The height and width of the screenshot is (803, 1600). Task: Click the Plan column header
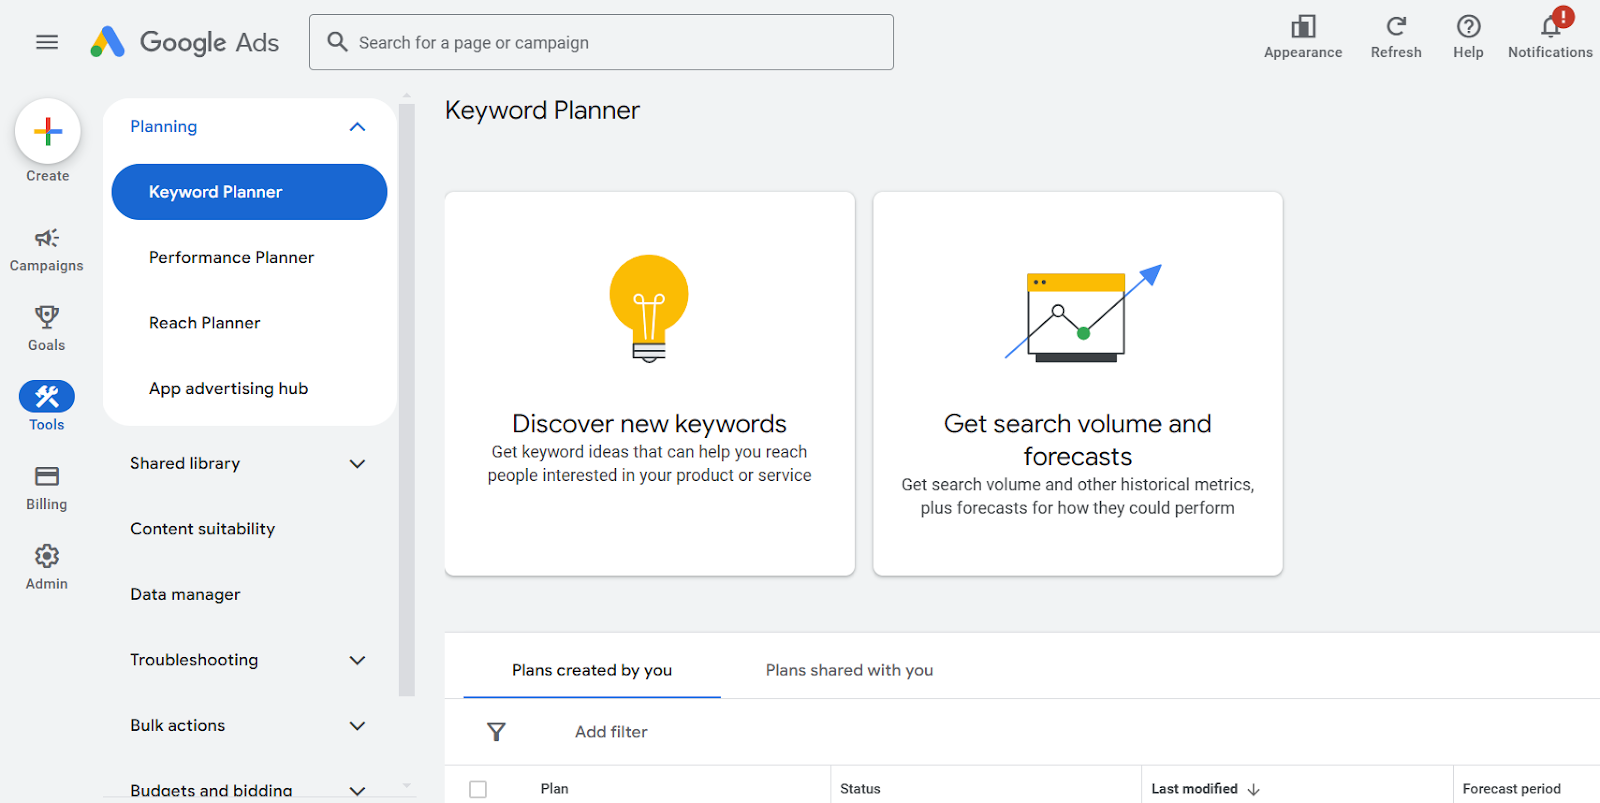554,789
